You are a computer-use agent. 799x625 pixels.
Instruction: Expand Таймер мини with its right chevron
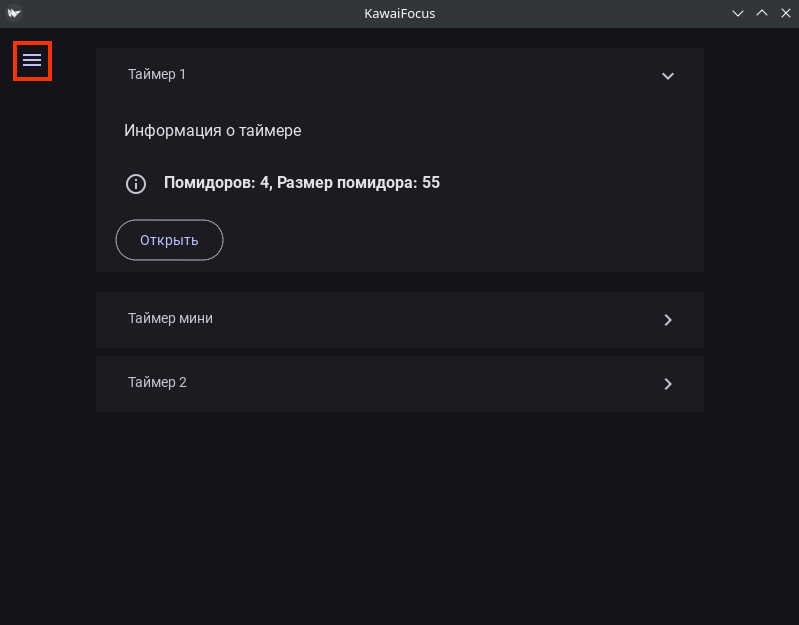pyautogui.click(x=668, y=320)
